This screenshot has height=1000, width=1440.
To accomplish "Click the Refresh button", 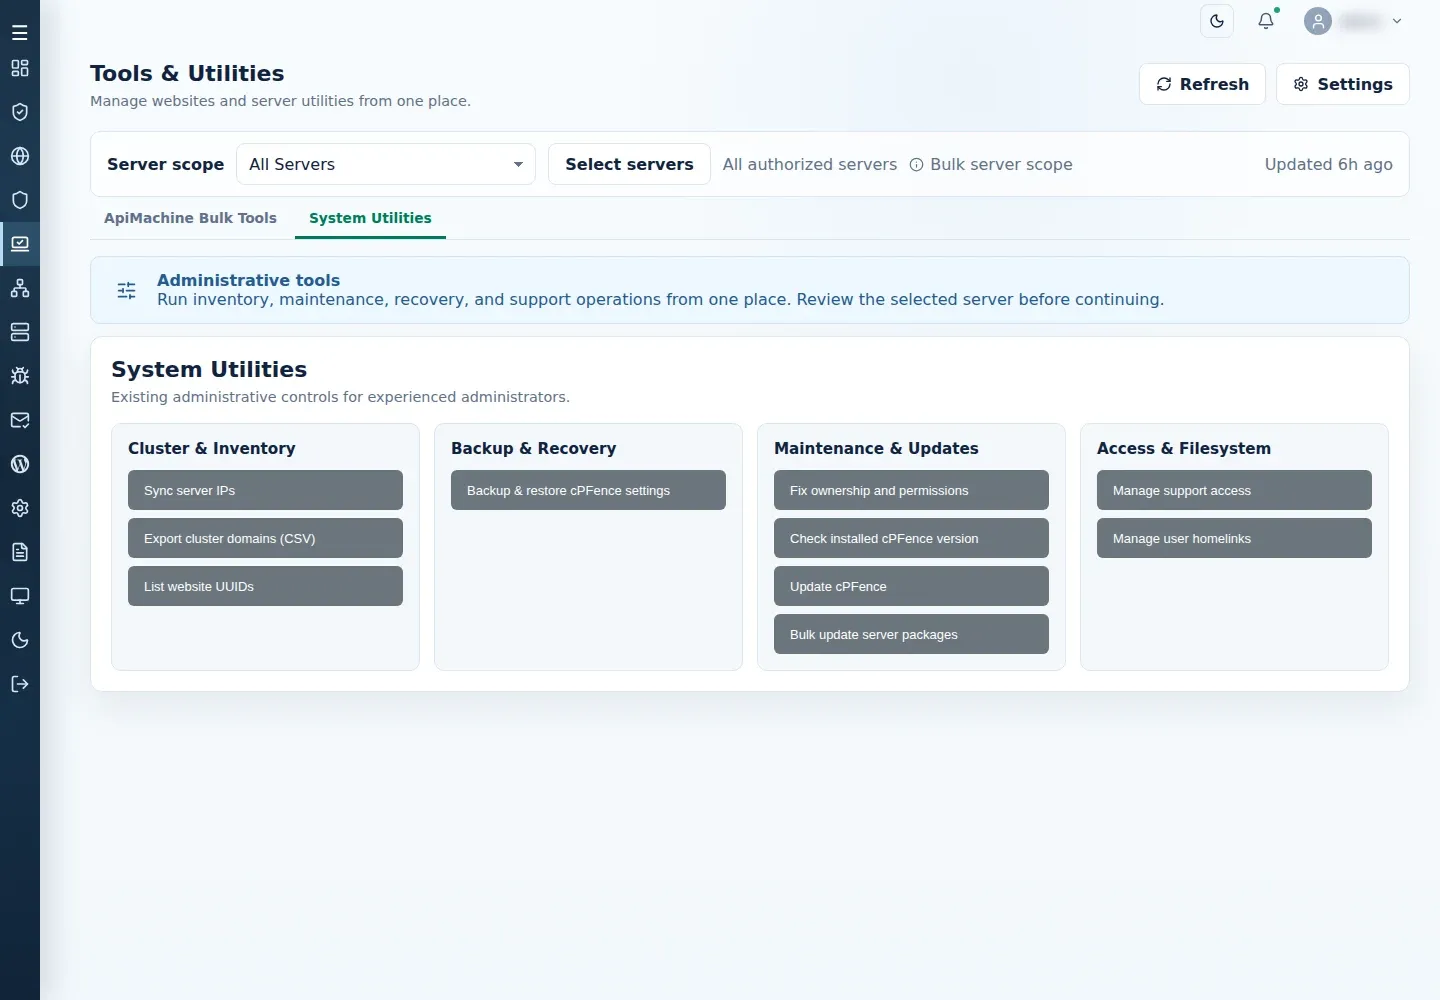I will tap(1202, 84).
